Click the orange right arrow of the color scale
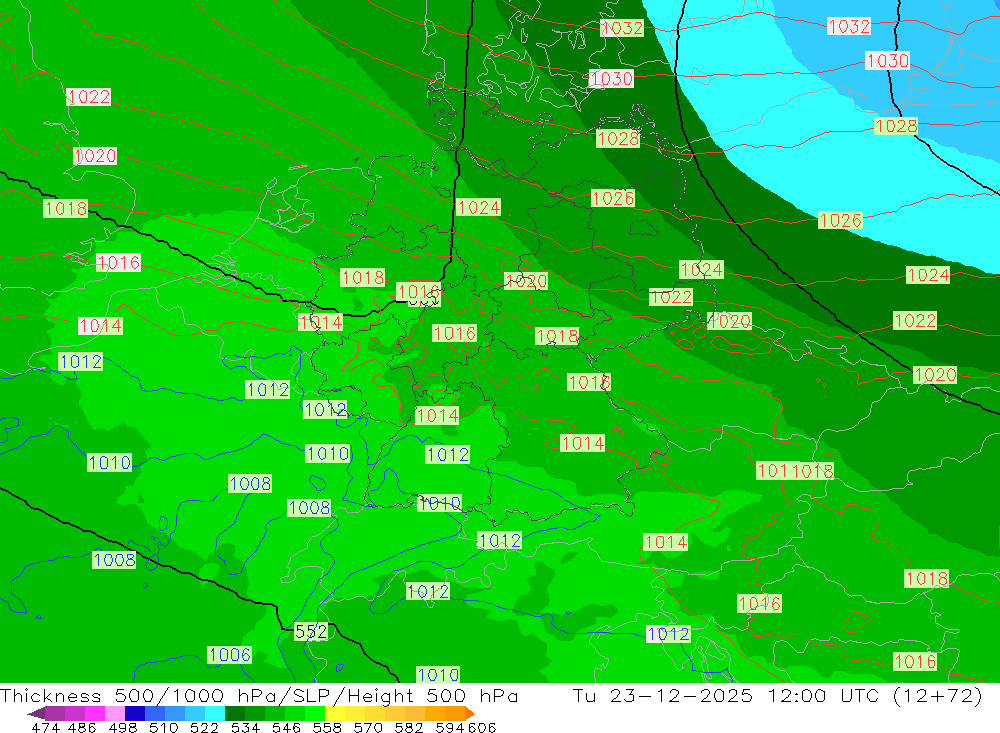1000x733 pixels. [x=470, y=713]
